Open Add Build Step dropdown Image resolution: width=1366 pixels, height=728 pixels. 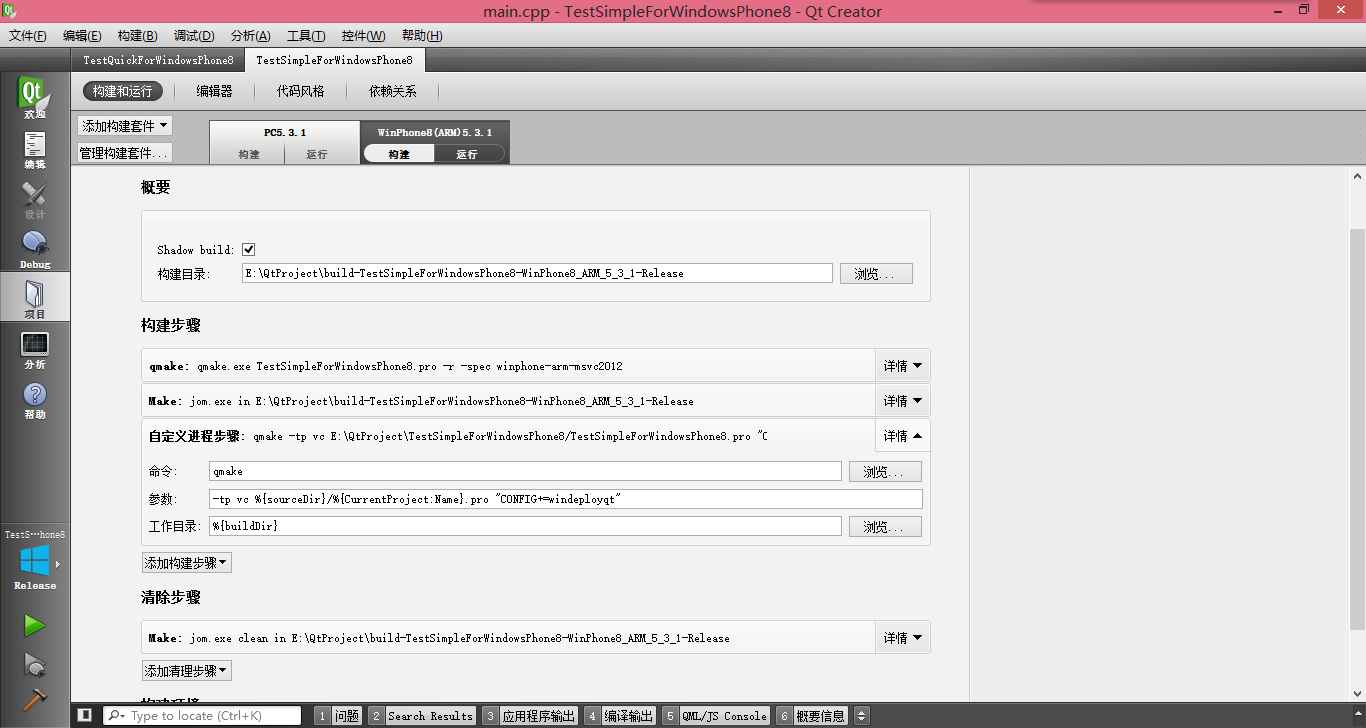click(x=187, y=563)
